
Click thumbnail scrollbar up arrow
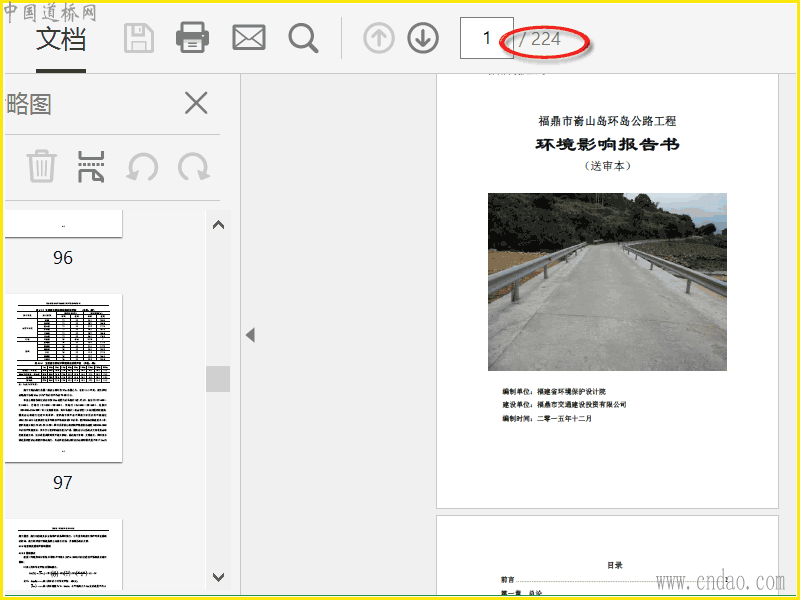(218, 225)
